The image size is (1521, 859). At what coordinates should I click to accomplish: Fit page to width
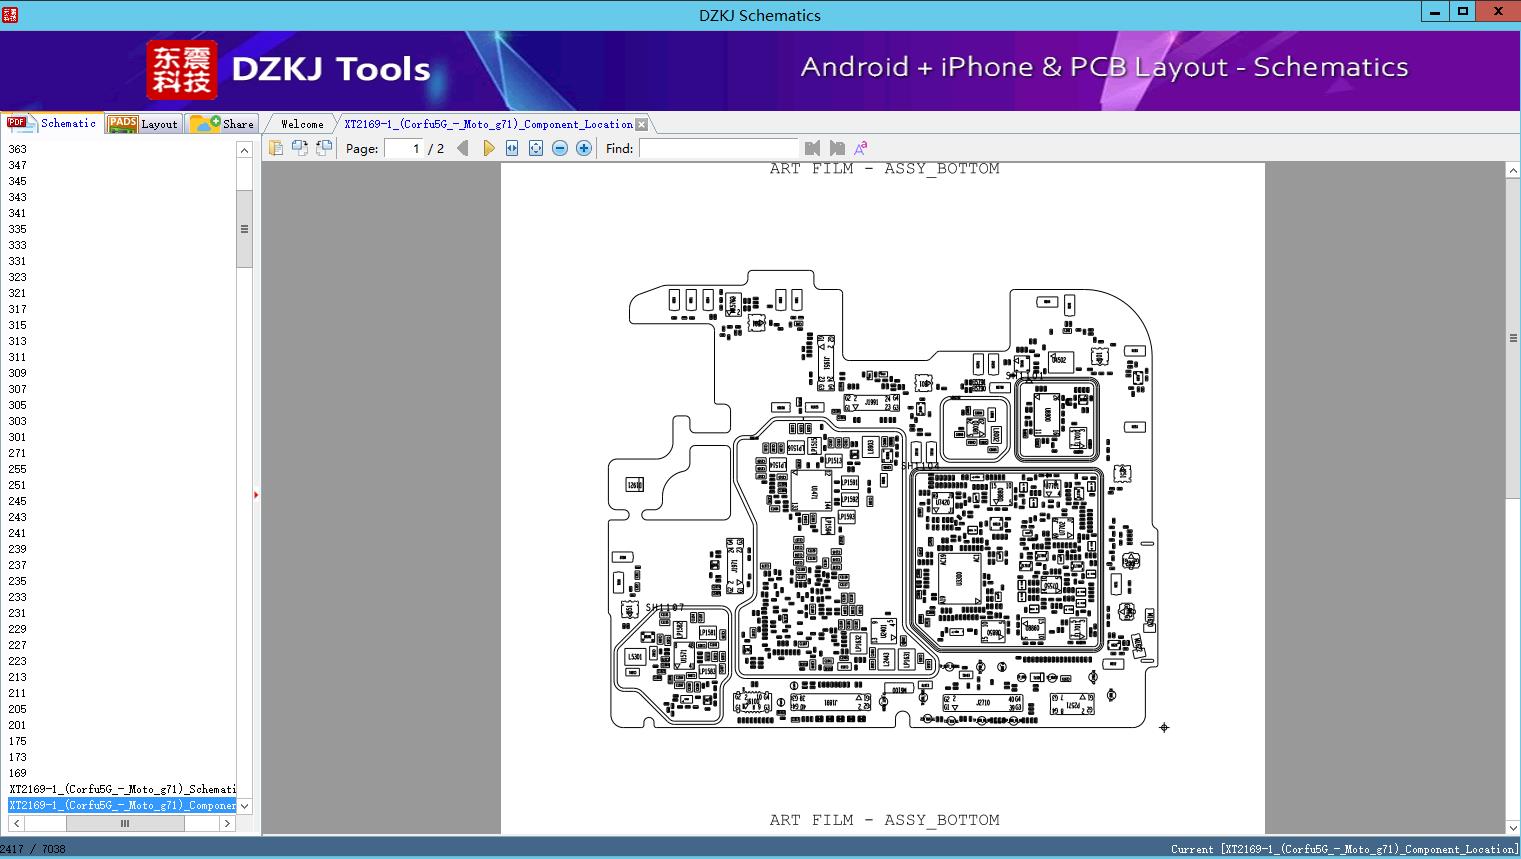(512, 148)
